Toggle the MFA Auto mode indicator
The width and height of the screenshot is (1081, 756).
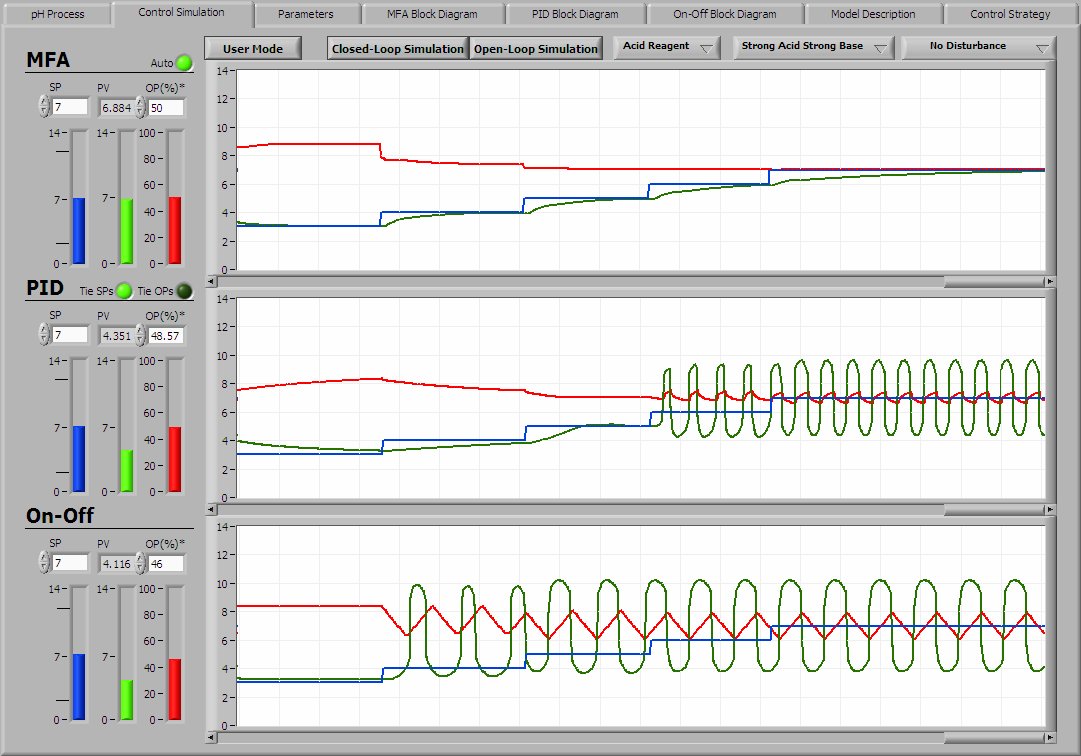[184, 63]
